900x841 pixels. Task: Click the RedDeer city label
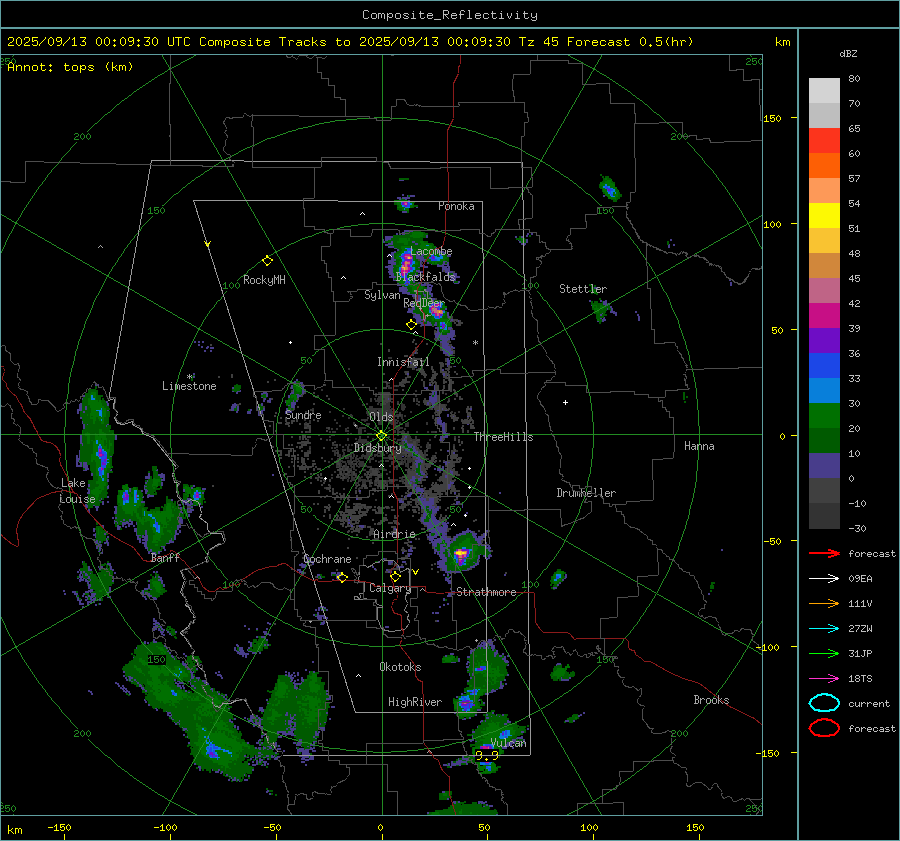[x=424, y=303]
